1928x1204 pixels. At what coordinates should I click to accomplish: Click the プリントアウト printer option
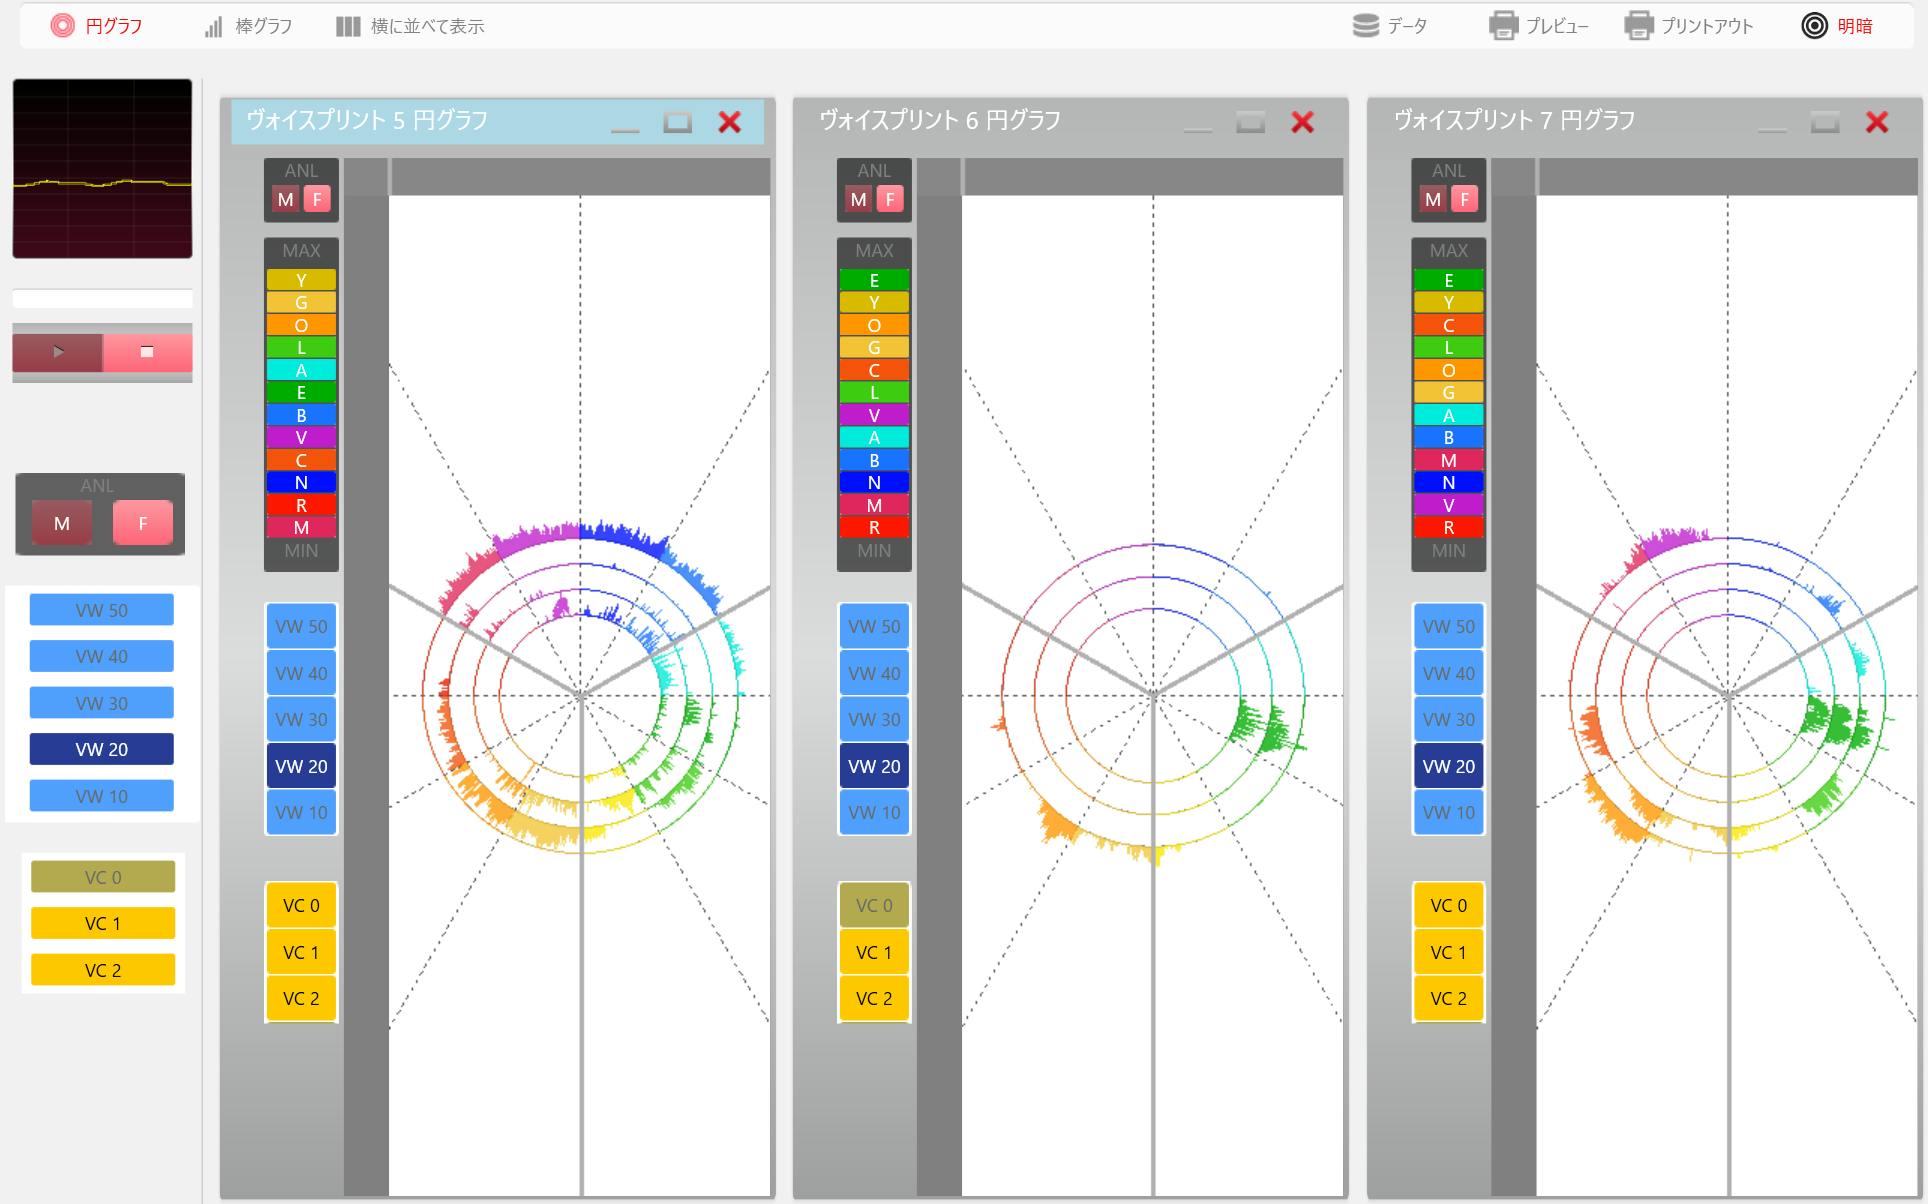point(1689,26)
